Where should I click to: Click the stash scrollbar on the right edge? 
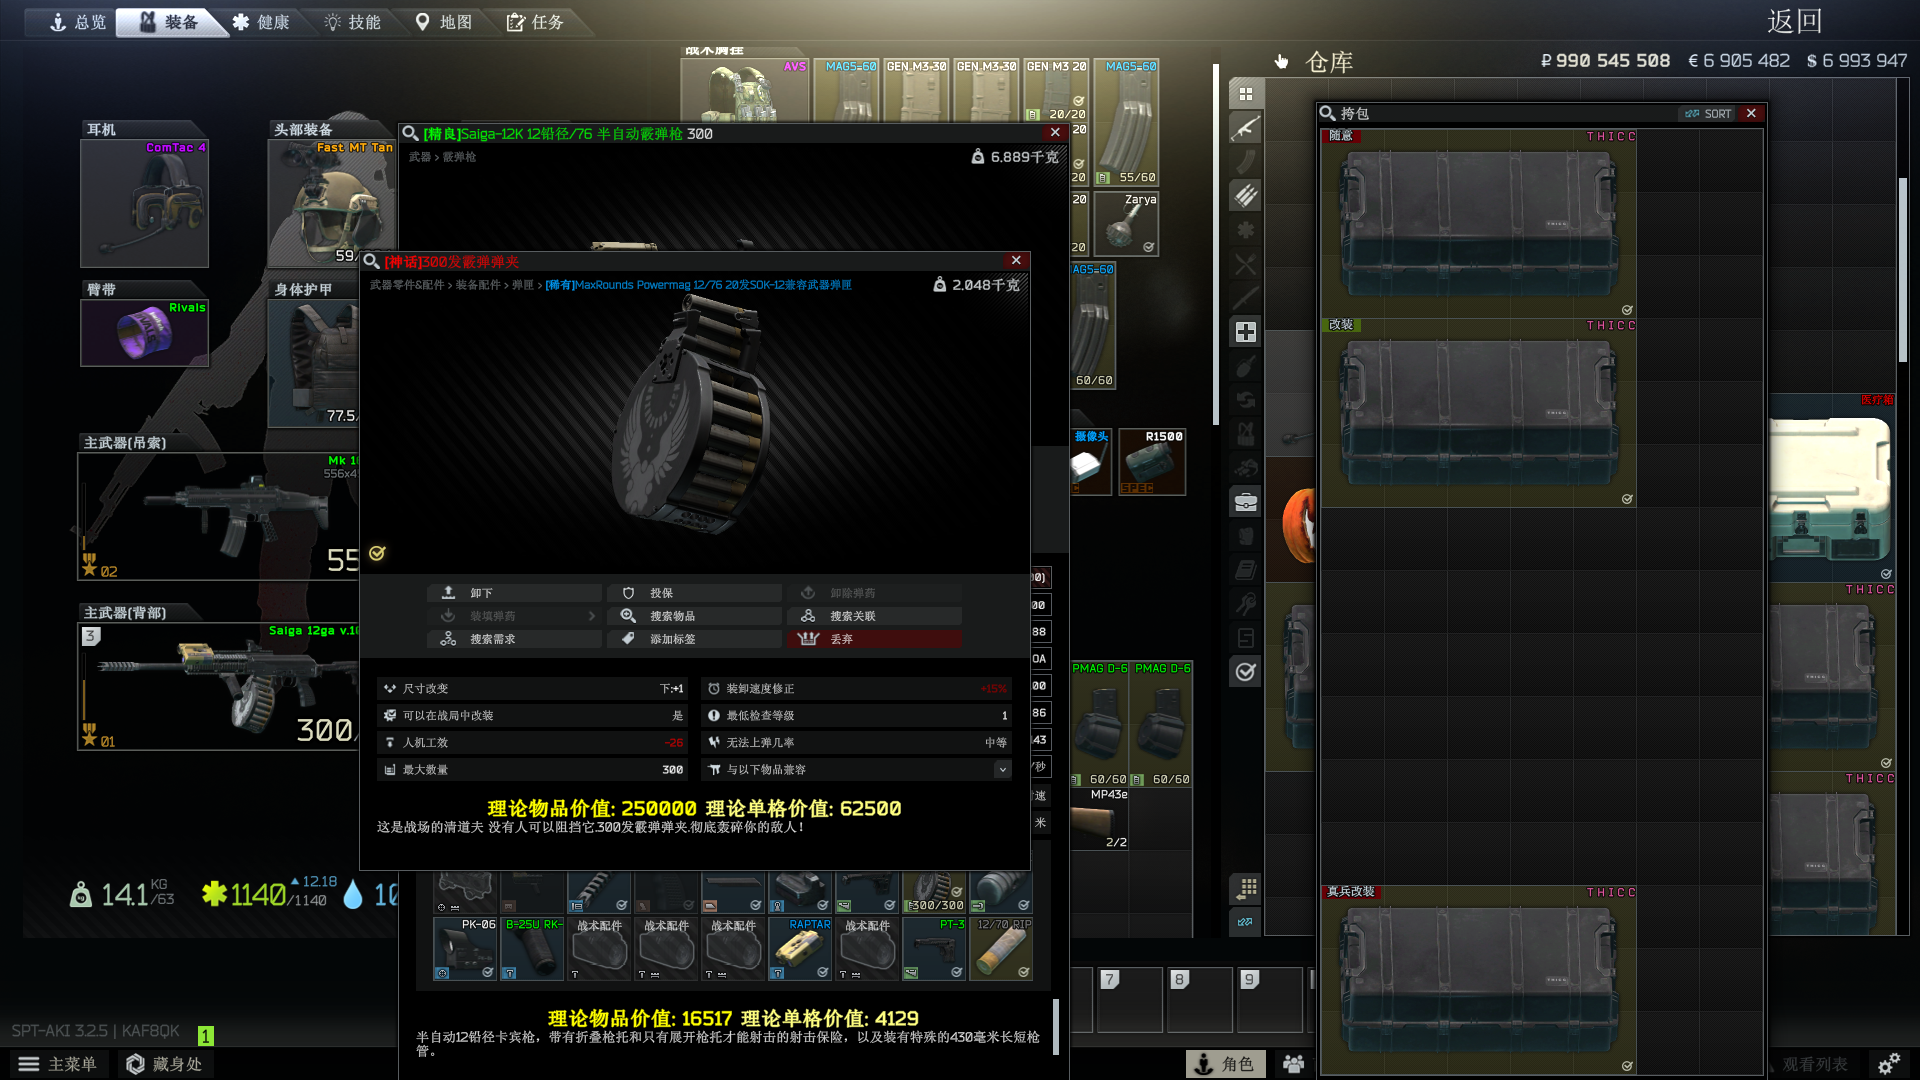1903,270
